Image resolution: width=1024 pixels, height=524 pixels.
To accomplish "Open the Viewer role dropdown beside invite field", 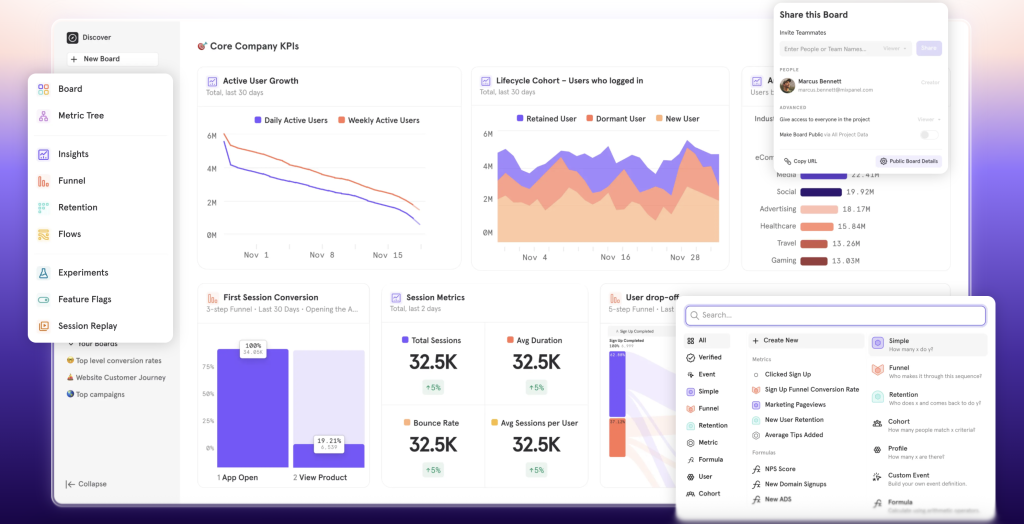I will 896,48.
